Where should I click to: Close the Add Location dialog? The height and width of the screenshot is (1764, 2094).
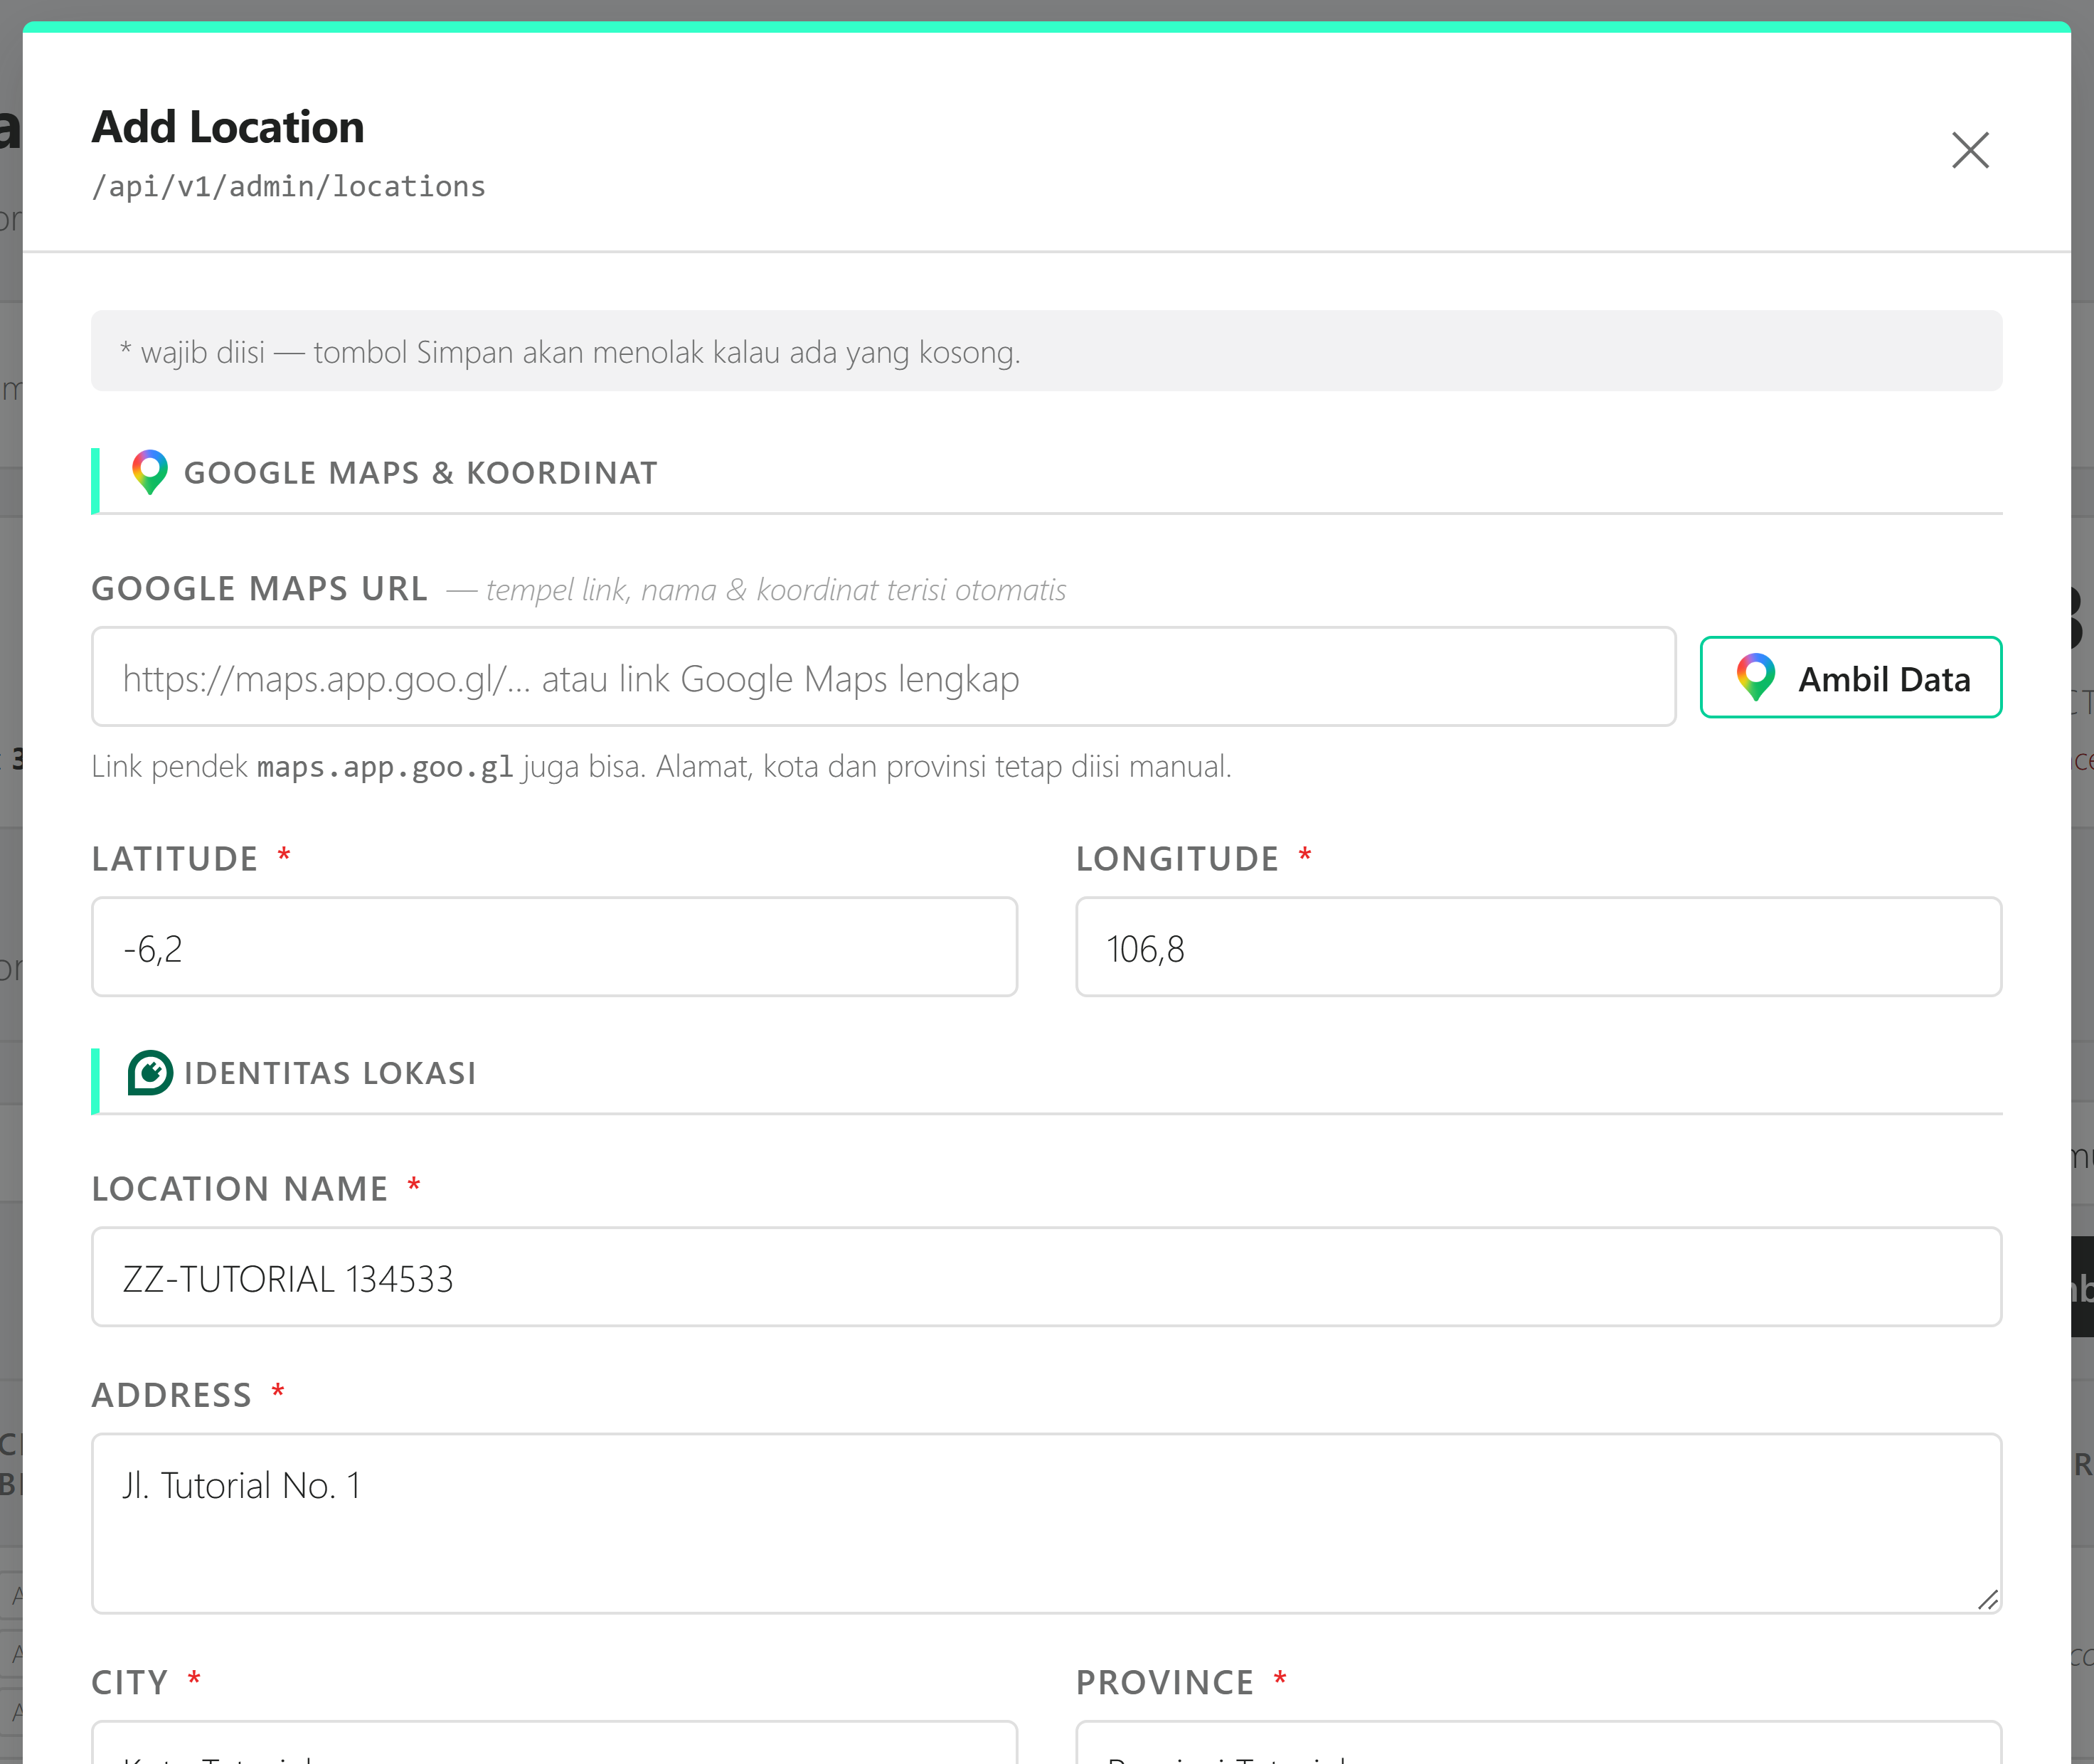pos(1970,150)
